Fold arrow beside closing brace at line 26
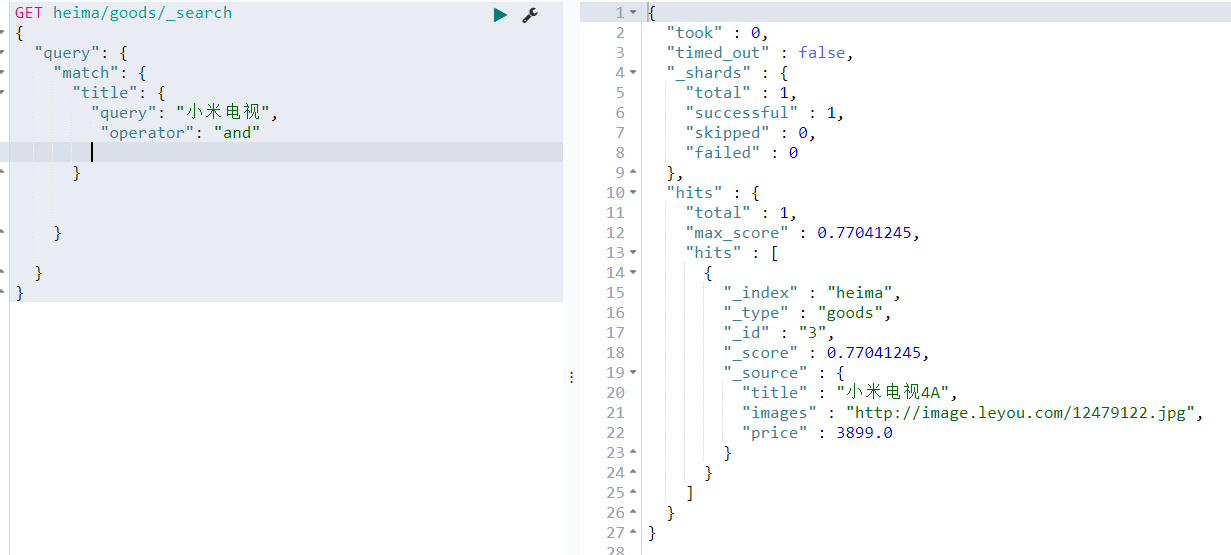The width and height of the screenshot is (1231, 555). point(633,513)
